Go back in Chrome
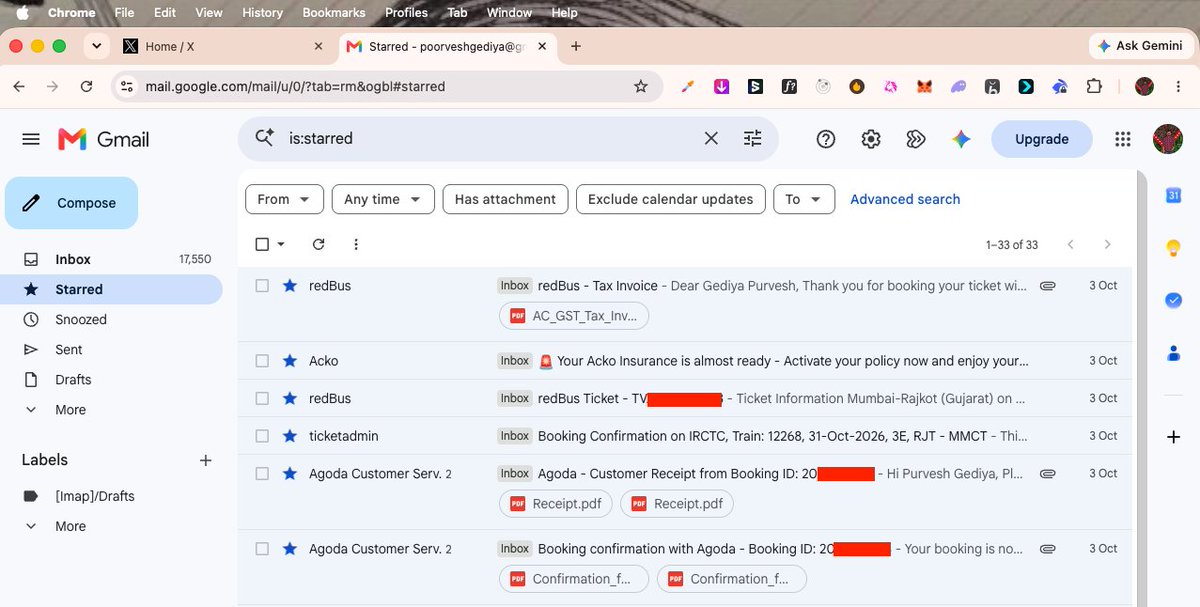 (19, 87)
